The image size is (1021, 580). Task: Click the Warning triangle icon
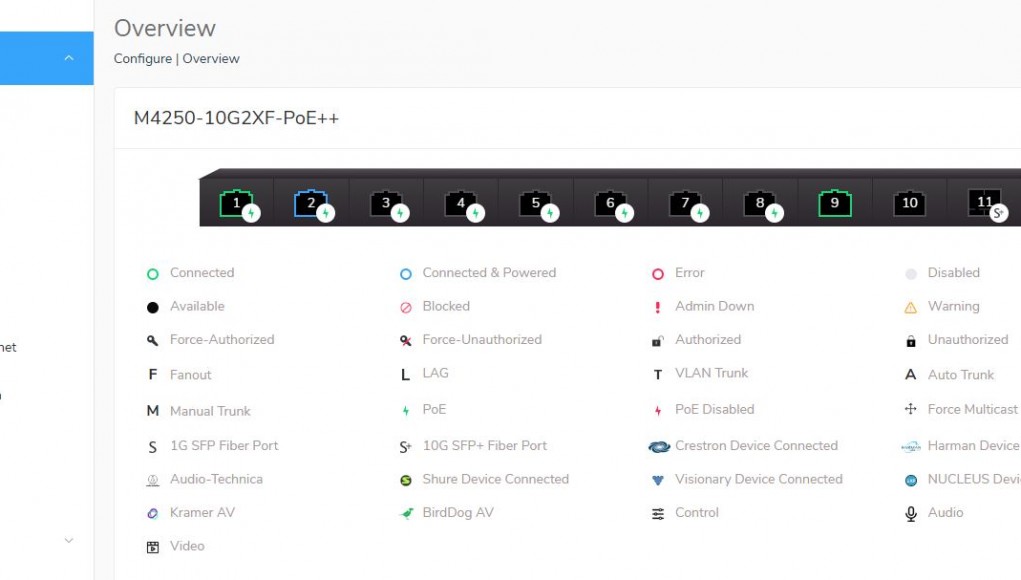point(910,307)
